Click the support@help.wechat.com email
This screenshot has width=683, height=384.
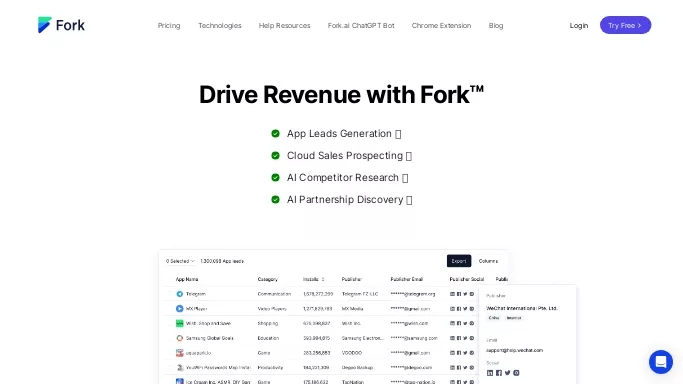514,350
